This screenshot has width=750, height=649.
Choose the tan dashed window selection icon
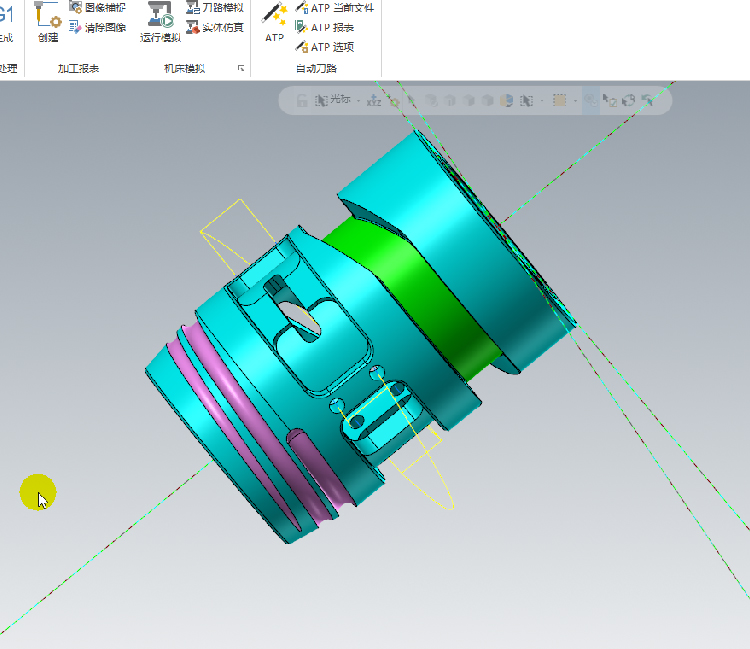[559, 100]
